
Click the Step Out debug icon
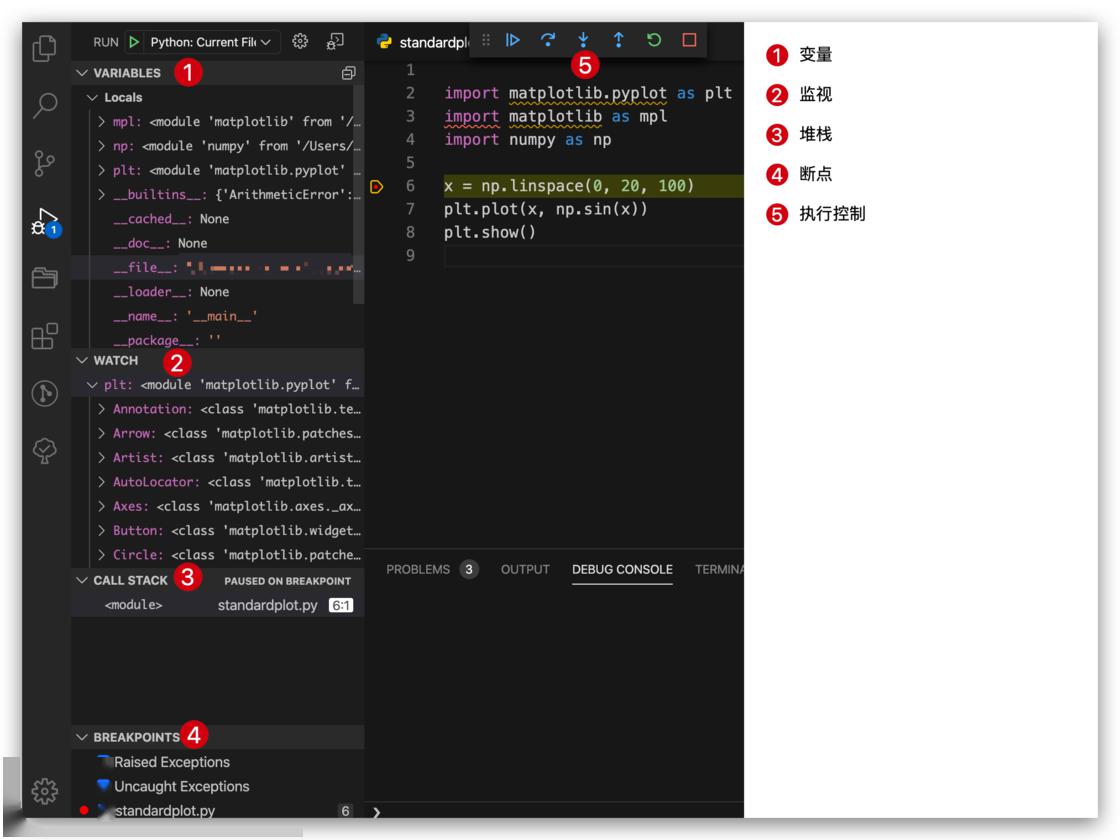(x=619, y=40)
